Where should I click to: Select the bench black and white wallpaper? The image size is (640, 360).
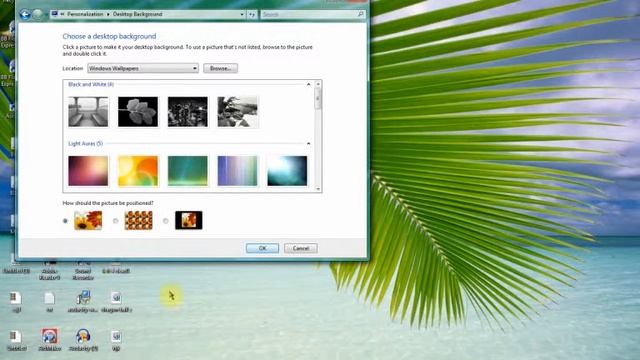click(88, 112)
